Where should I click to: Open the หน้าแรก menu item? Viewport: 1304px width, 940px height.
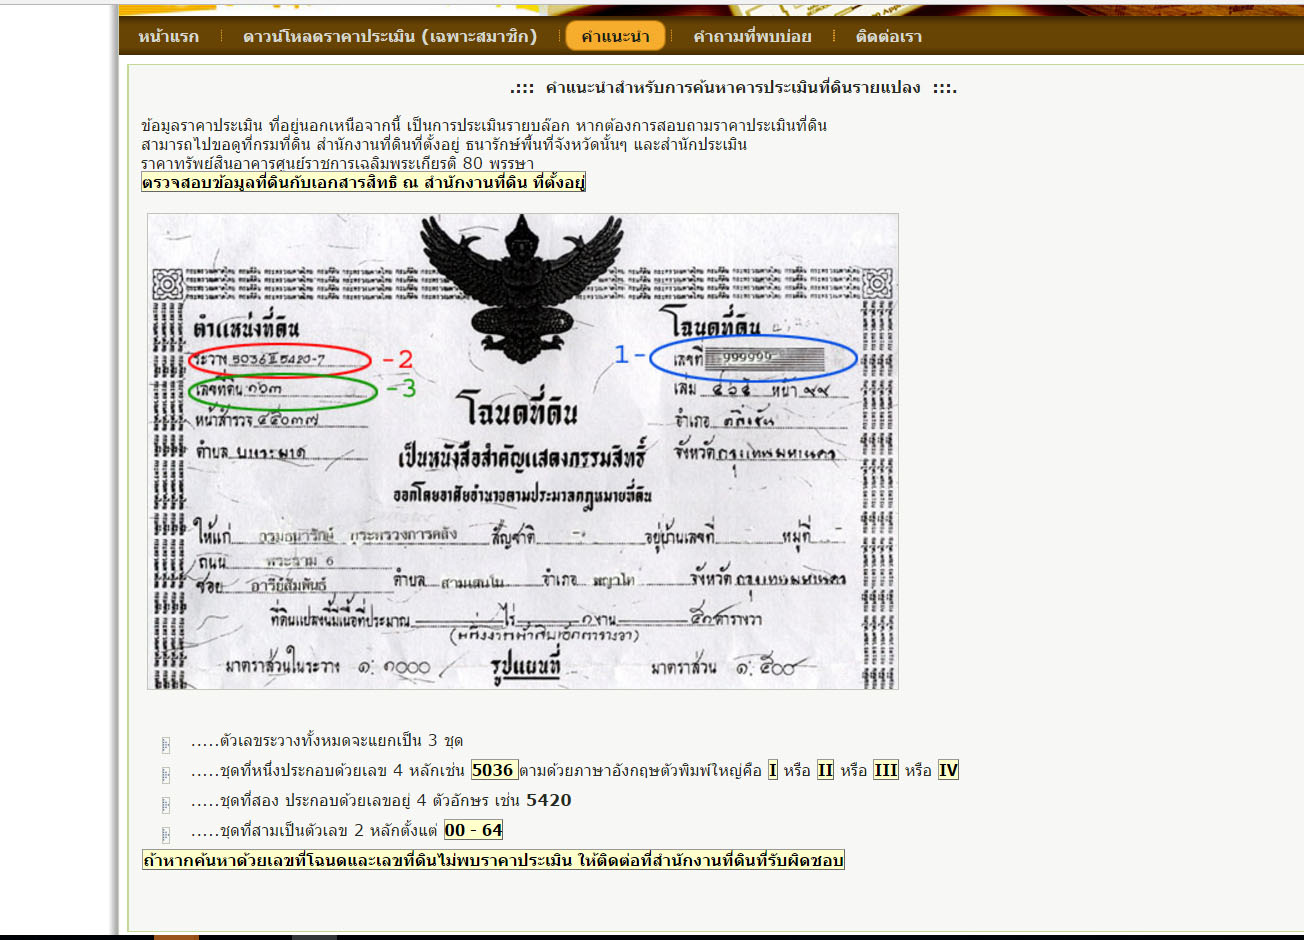pos(168,37)
